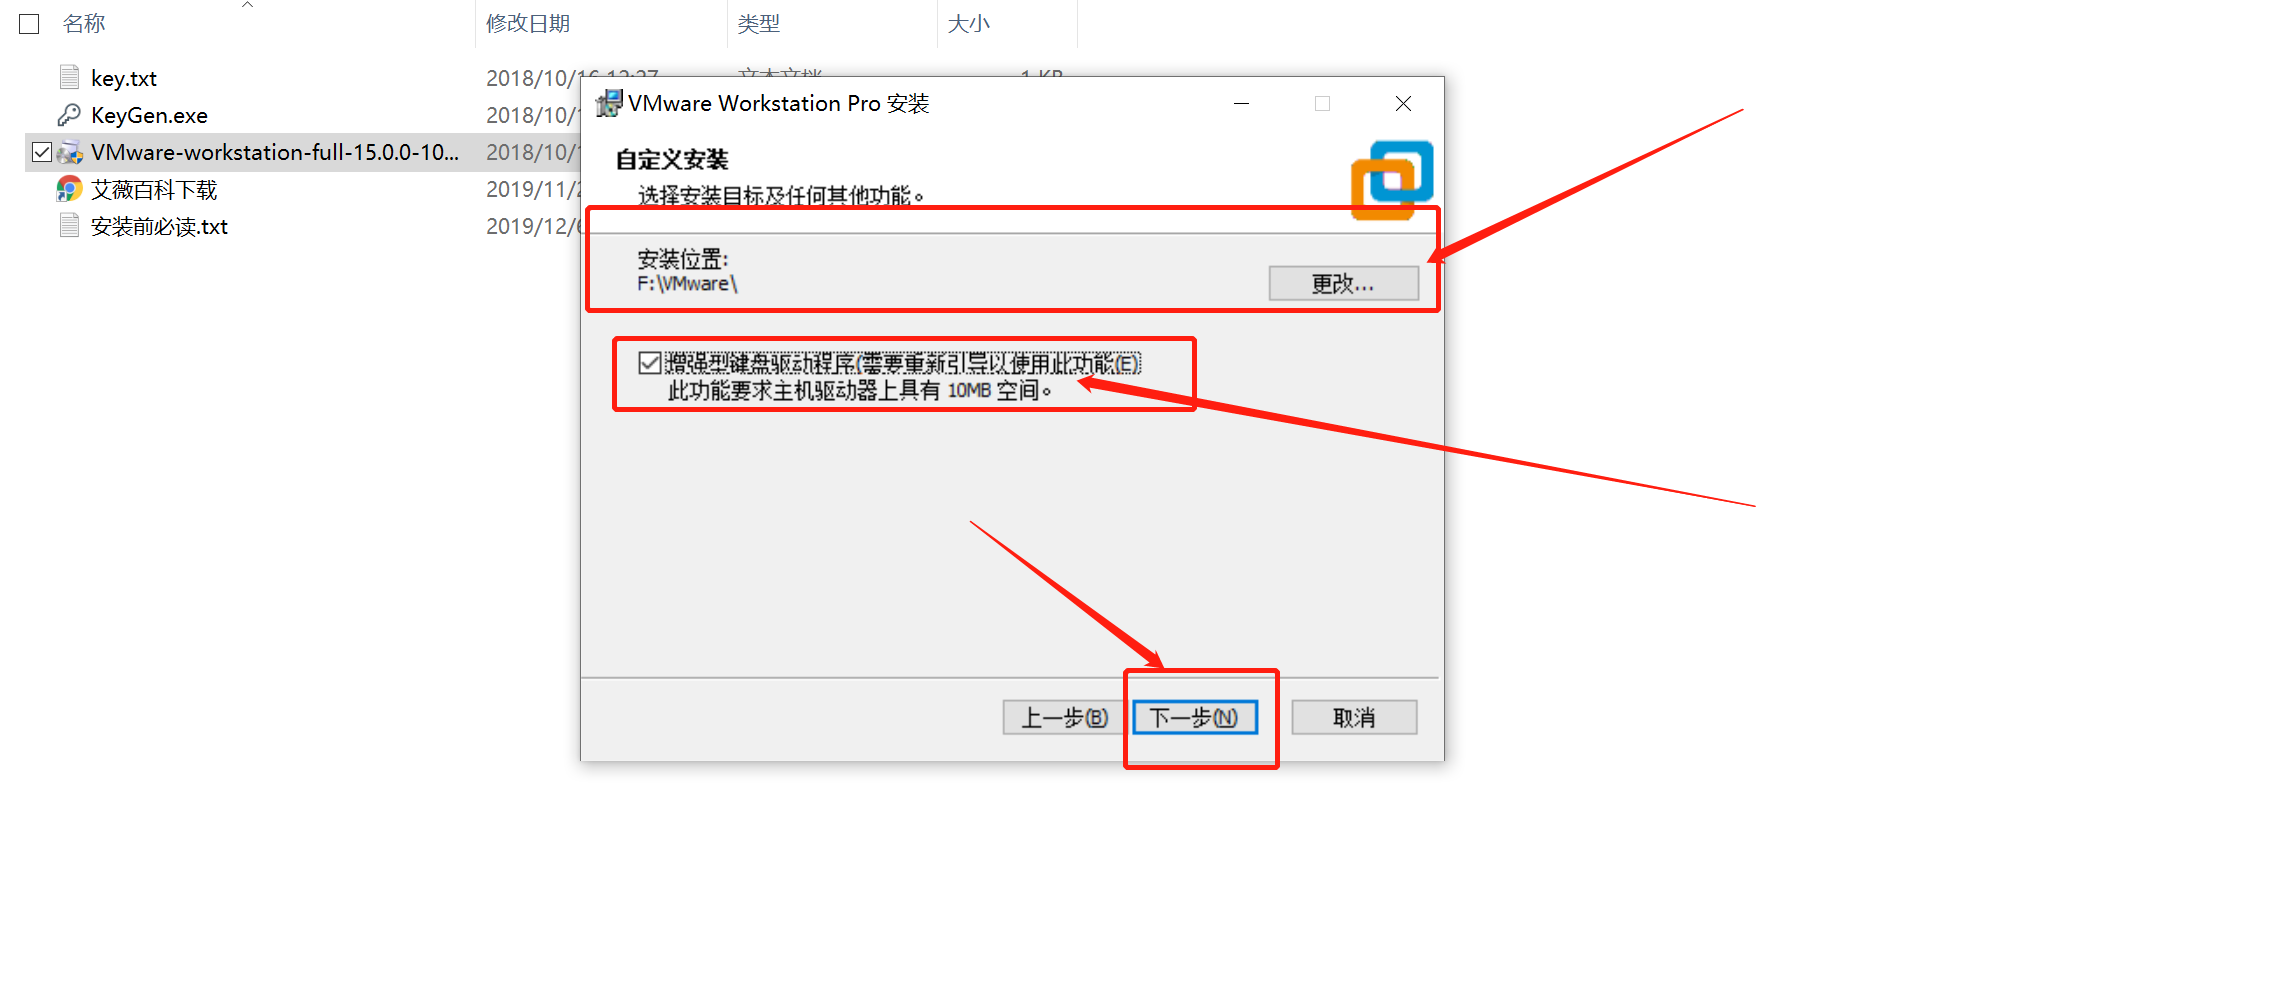Click the VMware installer package icon in file list
2280x1005 pixels.
click(68, 152)
